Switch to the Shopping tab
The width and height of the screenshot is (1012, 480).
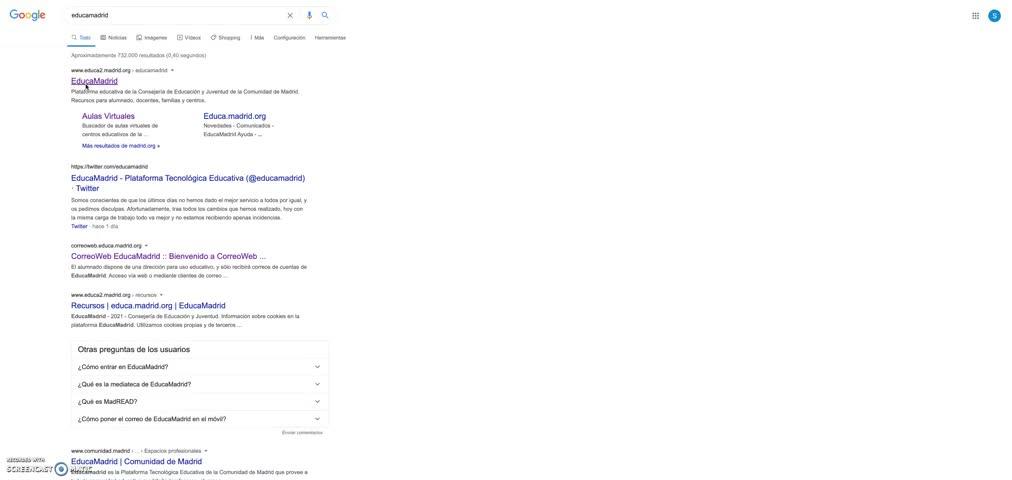coord(225,38)
